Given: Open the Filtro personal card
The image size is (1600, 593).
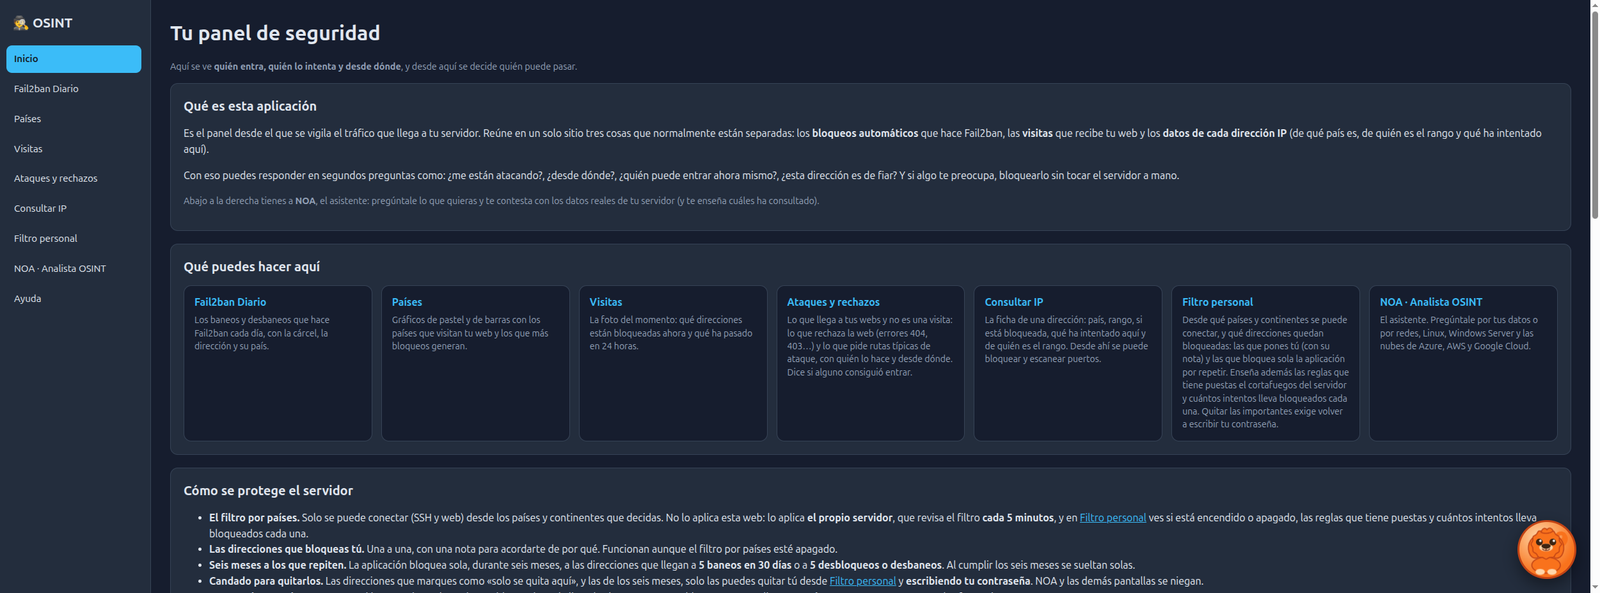Looking at the screenshot, I should (x=1265, y=363).
